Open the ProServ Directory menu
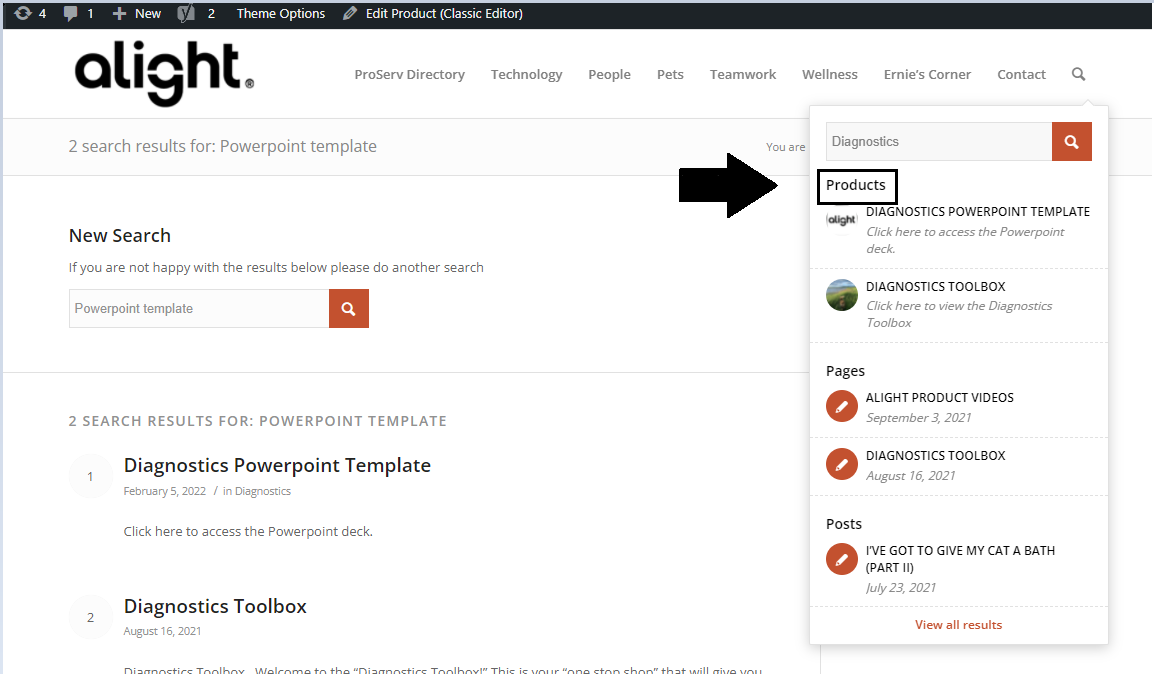This screenshot has height=674, width=1154. click(409, 74)
